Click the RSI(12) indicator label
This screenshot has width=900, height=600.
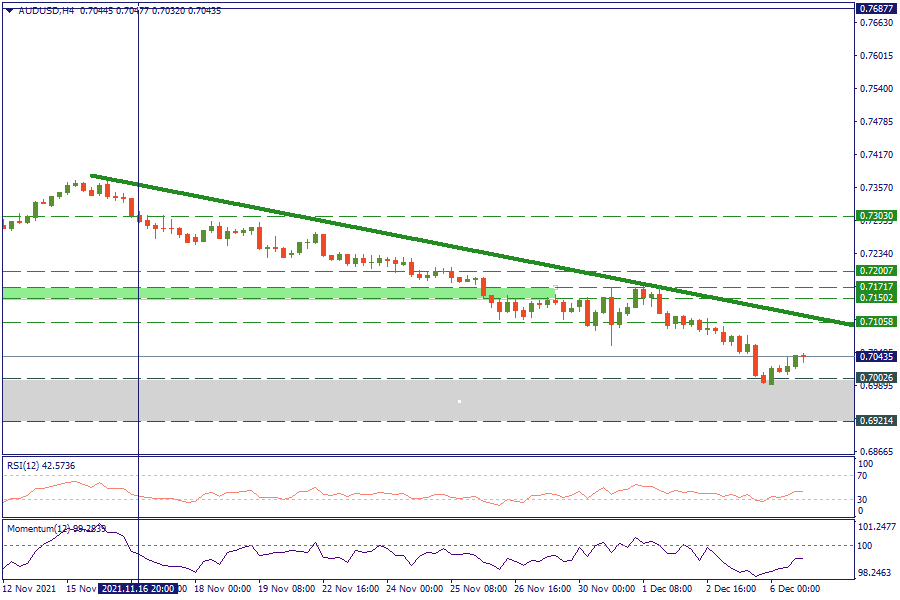[40, 465]
